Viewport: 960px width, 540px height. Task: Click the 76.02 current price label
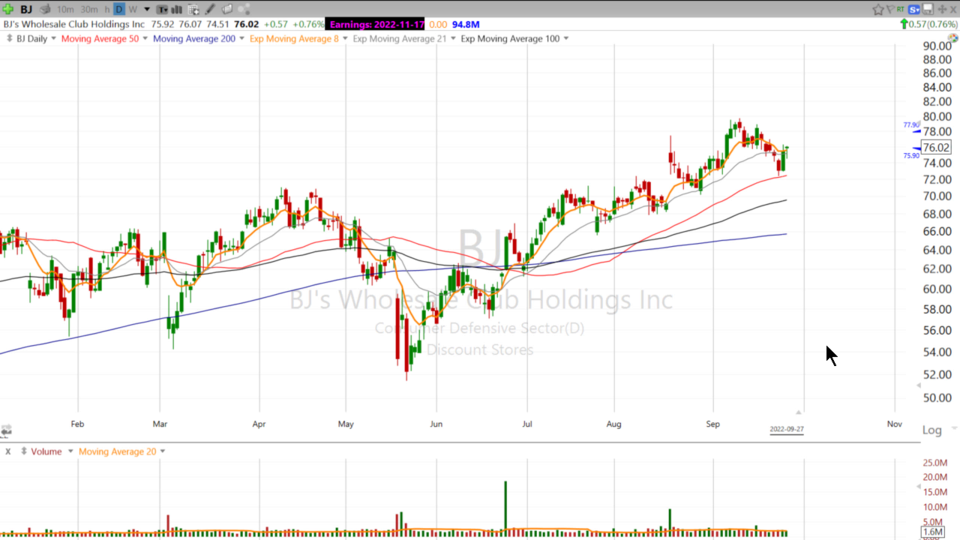[936, 148]
